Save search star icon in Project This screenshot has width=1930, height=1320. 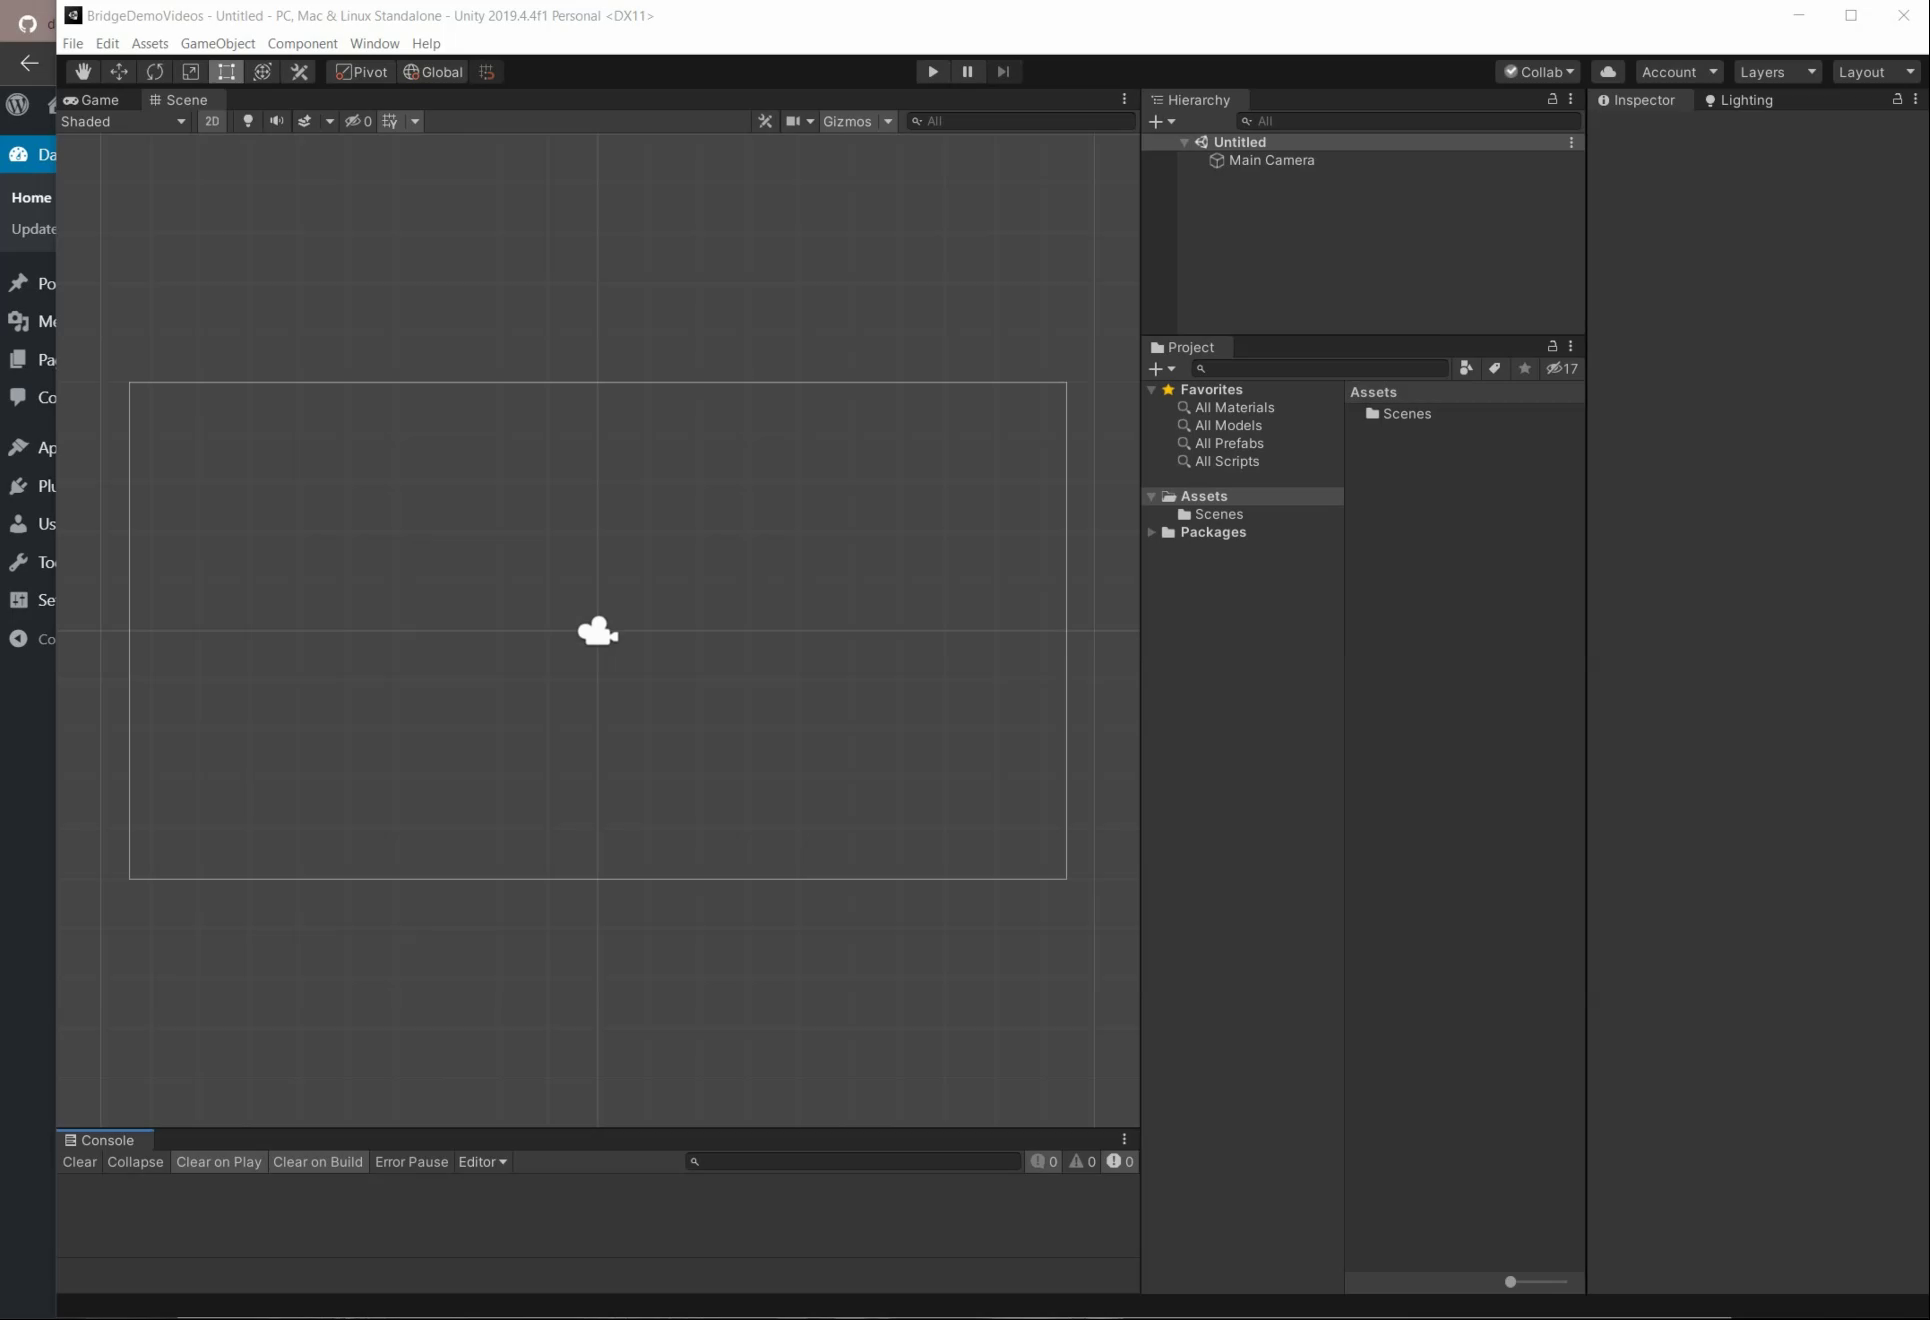coord(1524,369)
